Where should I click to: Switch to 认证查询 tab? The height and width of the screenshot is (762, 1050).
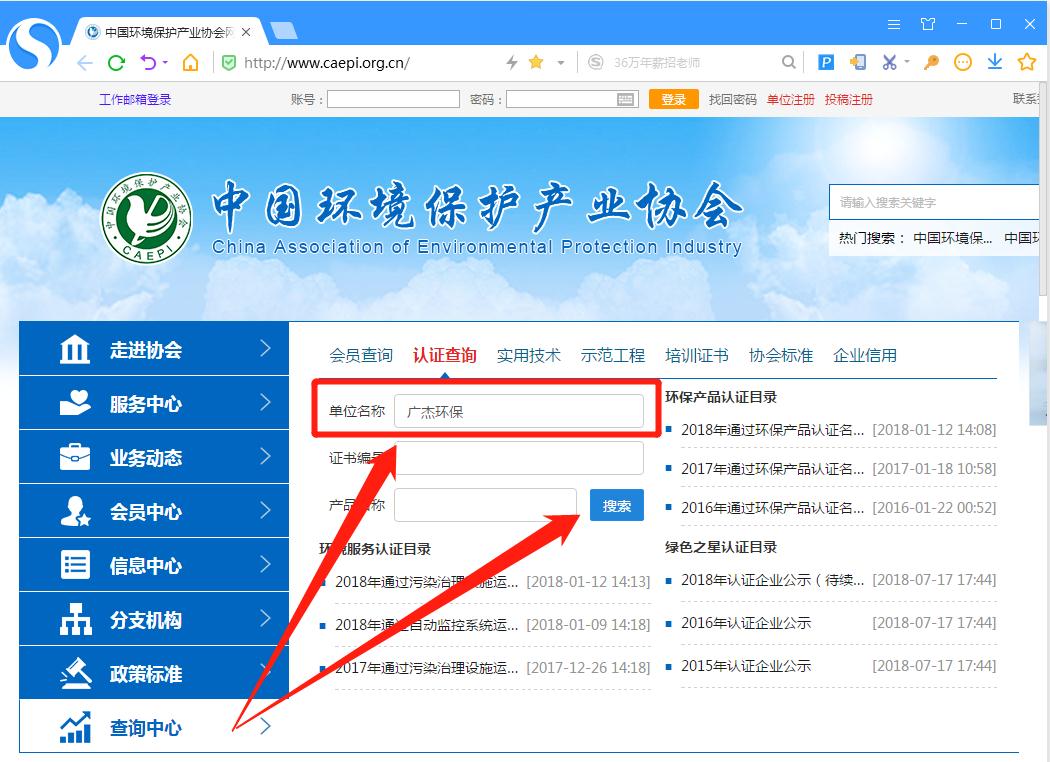[445, 356]
